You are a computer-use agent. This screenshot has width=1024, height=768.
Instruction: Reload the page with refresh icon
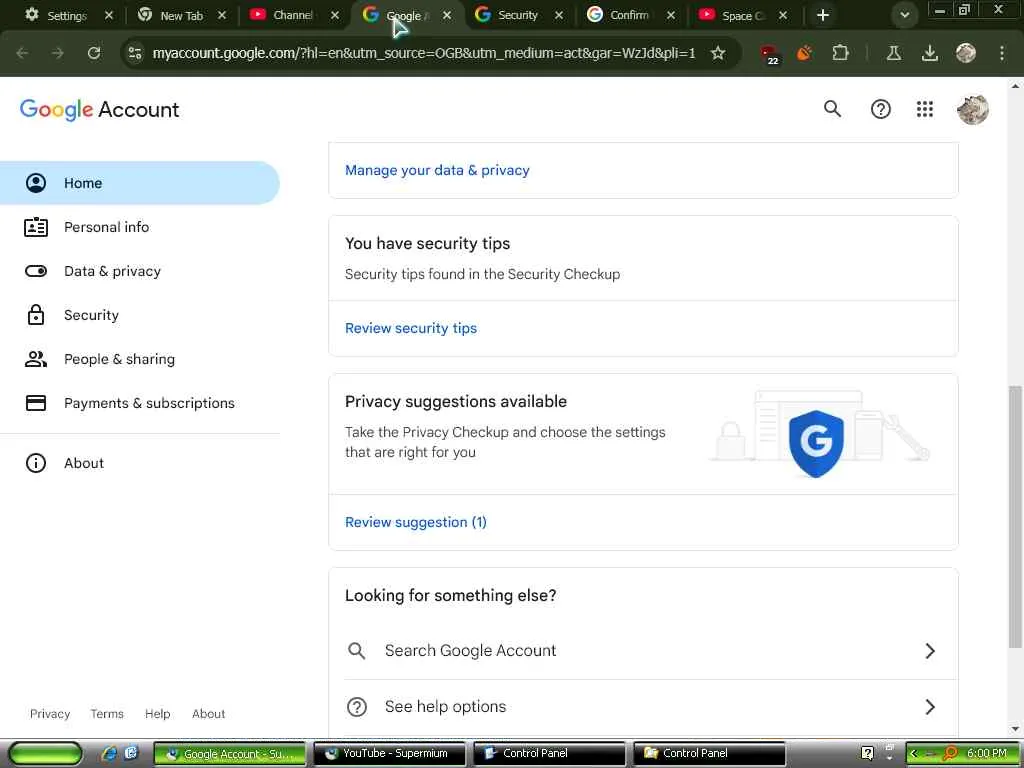pyautogui.click(x=94, y=53)
